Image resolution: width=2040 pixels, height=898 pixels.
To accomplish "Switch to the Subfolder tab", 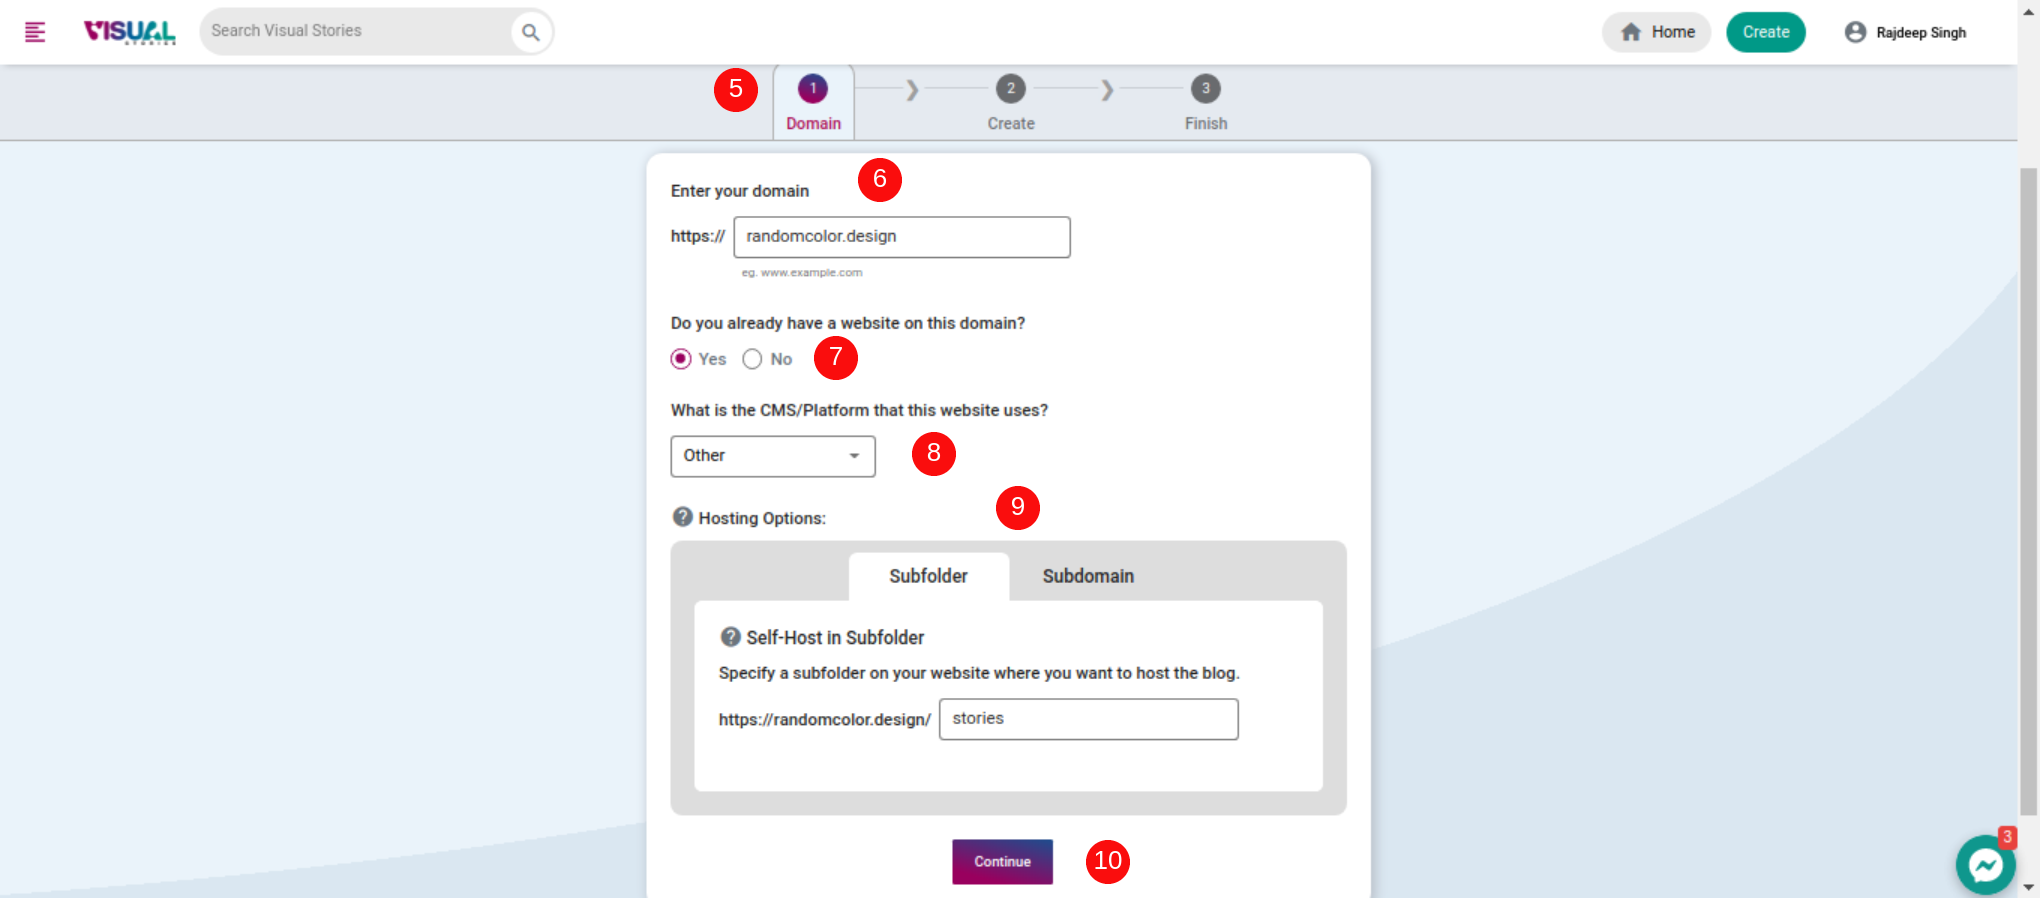I will [929, 577].
